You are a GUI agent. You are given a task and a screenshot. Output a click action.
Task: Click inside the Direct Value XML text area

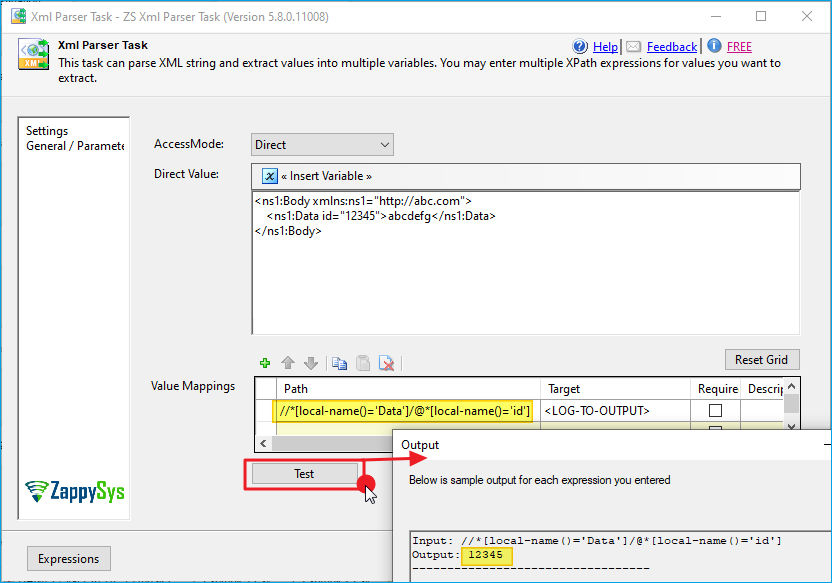[x=525, y=280]
